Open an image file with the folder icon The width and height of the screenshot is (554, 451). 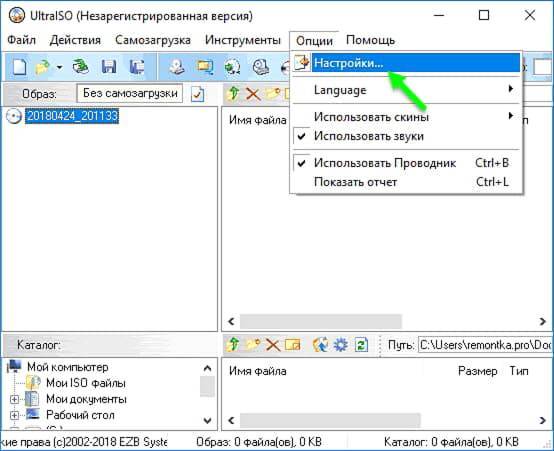pos(43,67)
